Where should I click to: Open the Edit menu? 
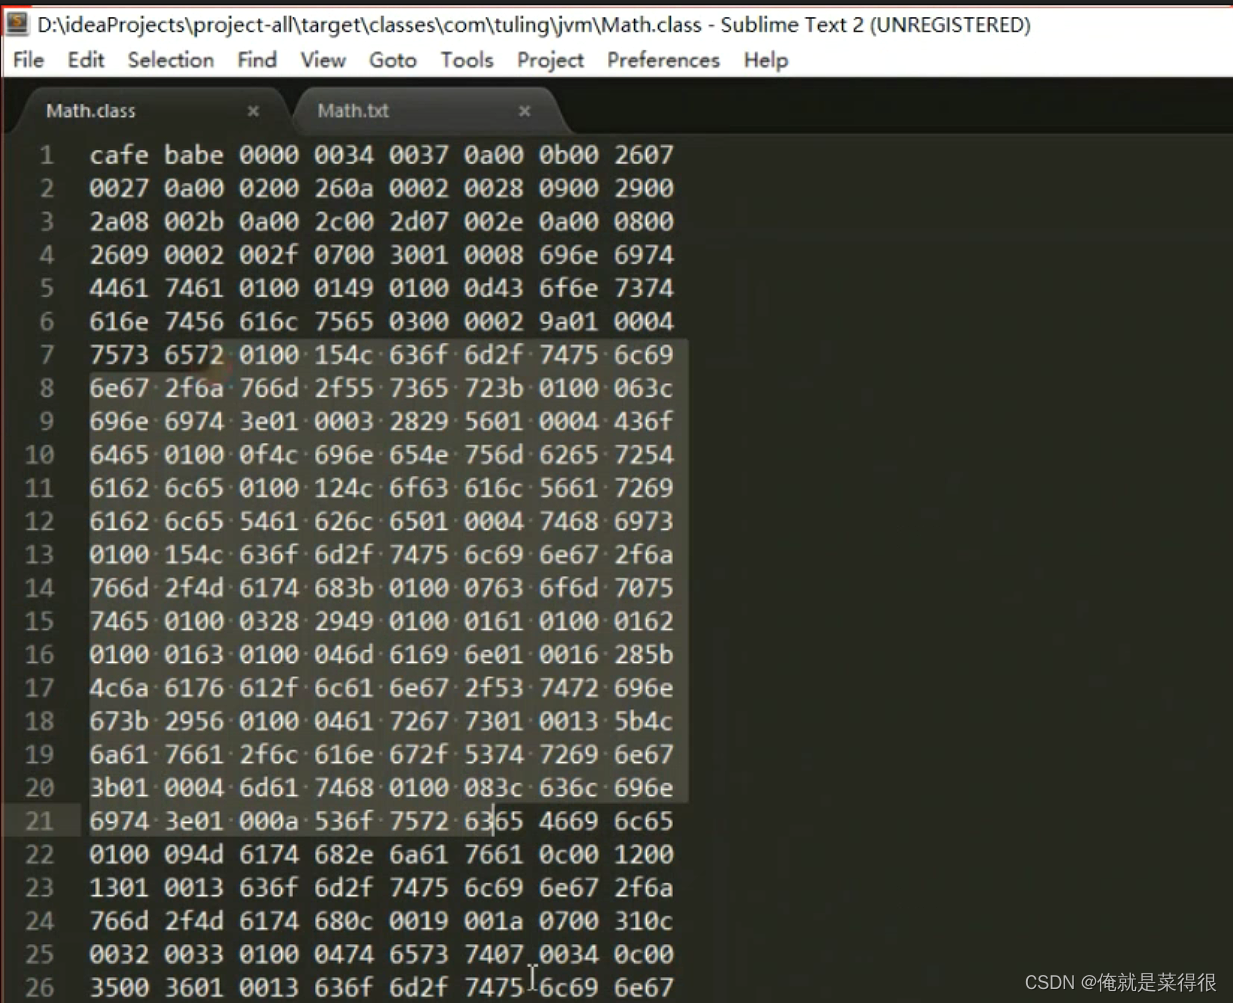(x=86, y=60)
